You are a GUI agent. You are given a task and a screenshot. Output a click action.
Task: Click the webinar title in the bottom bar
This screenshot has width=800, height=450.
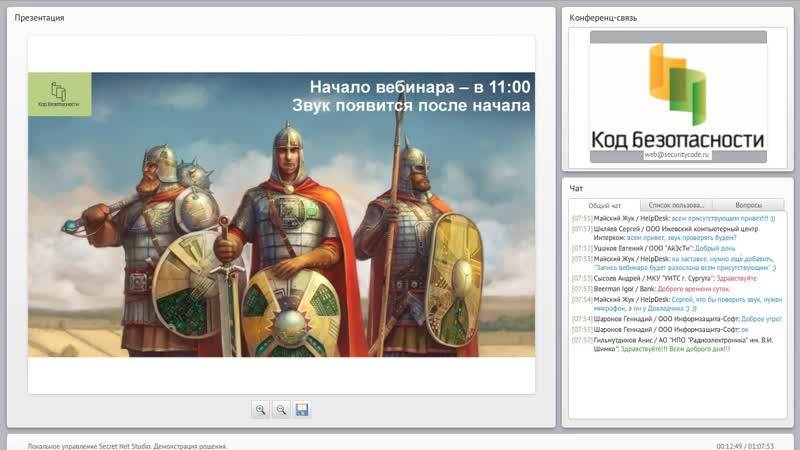(128, 446)
